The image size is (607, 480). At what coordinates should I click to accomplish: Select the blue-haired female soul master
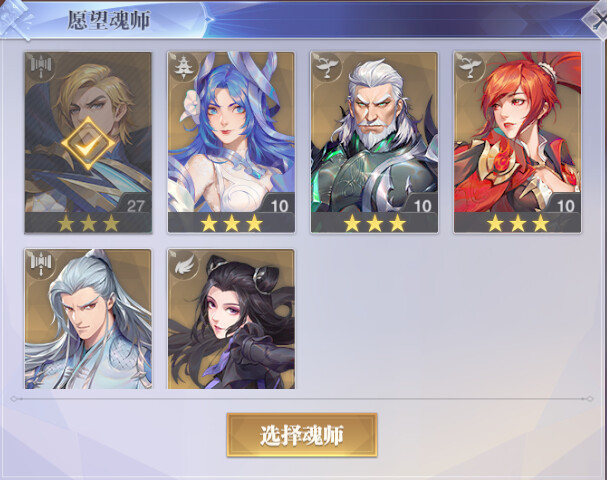231,142
